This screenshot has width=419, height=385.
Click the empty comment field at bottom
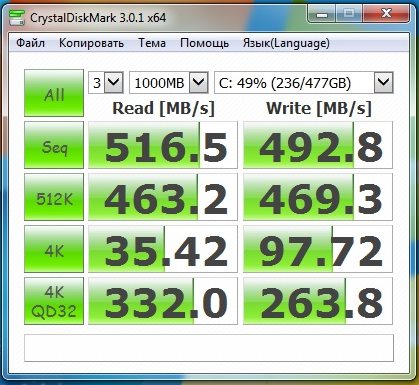tap(209, 348)
